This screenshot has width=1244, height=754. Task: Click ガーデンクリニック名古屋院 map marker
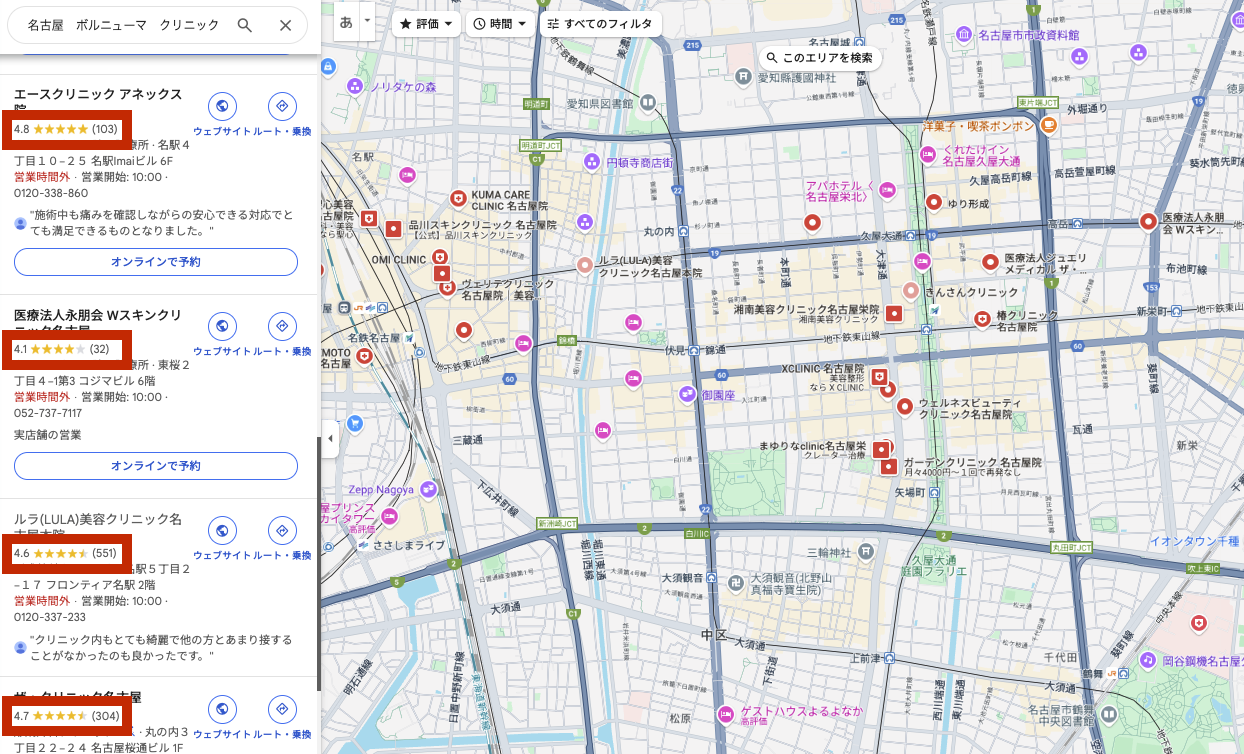[889, 466]
